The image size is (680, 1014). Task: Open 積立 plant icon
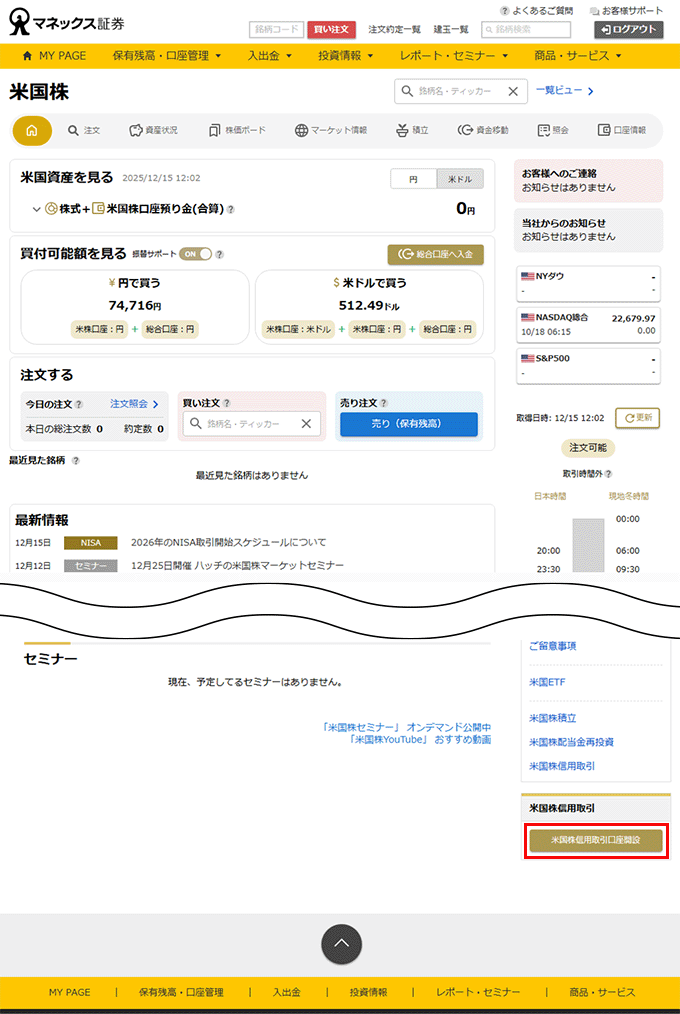(x=412, y=131)
